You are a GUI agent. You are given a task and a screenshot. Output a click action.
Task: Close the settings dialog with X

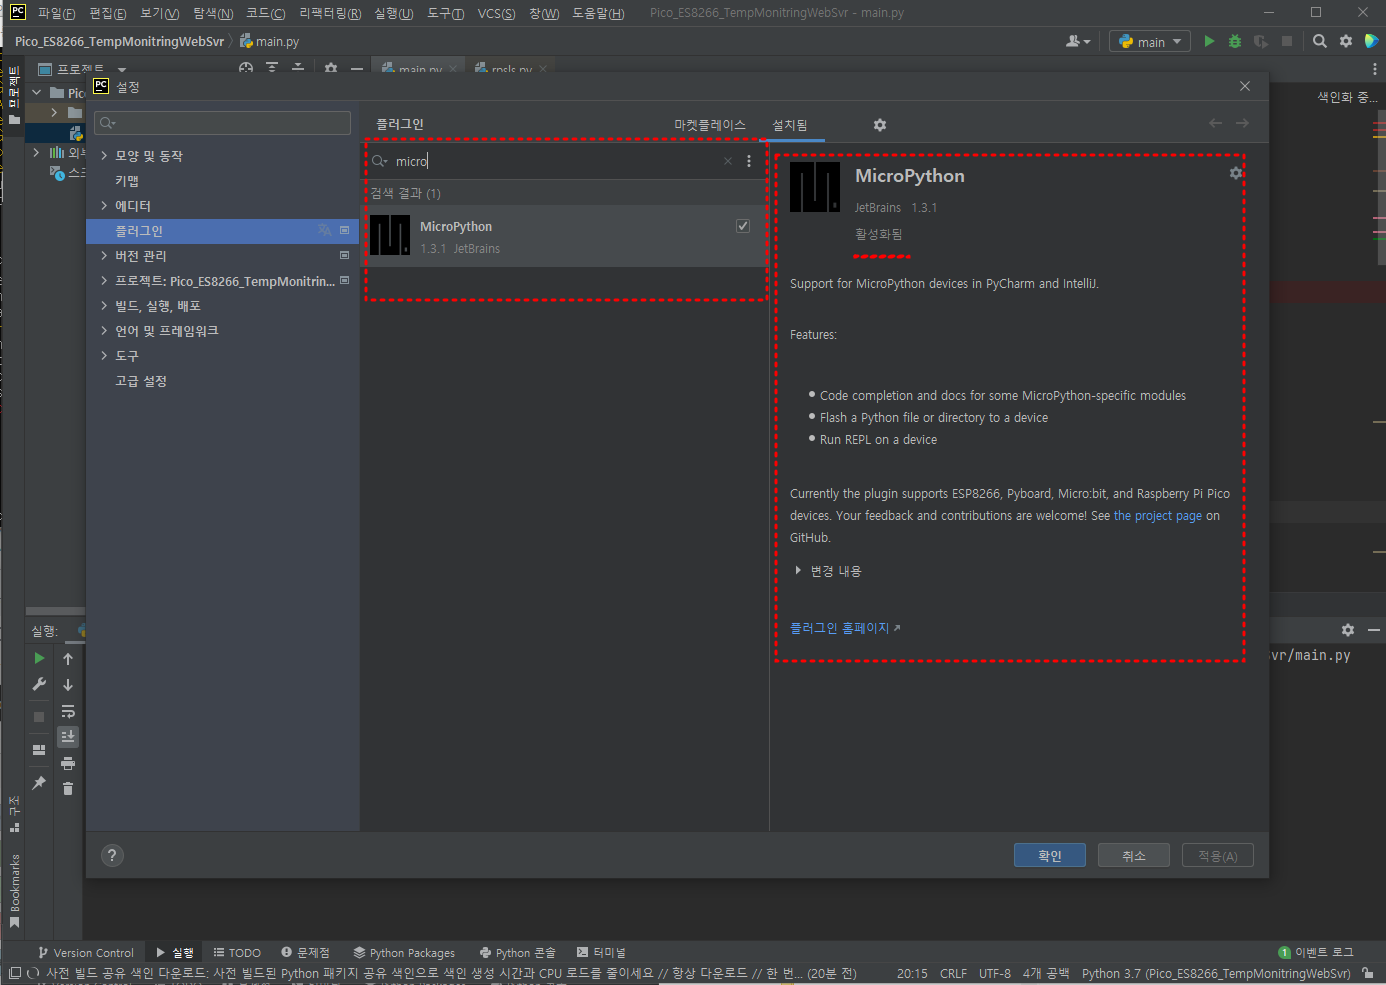coord(1245,86)
